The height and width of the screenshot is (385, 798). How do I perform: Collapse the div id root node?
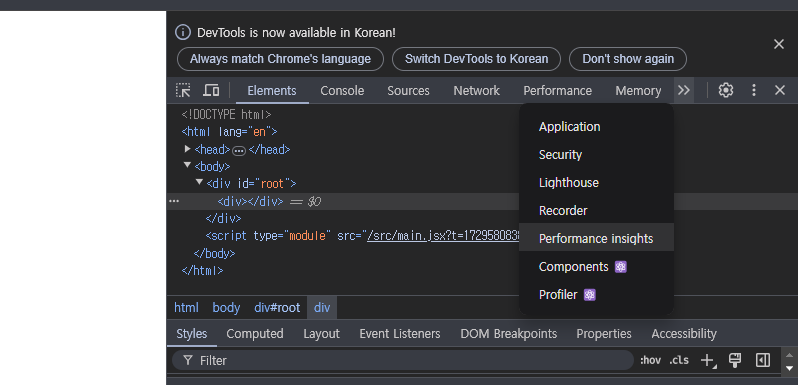(200, 182)
